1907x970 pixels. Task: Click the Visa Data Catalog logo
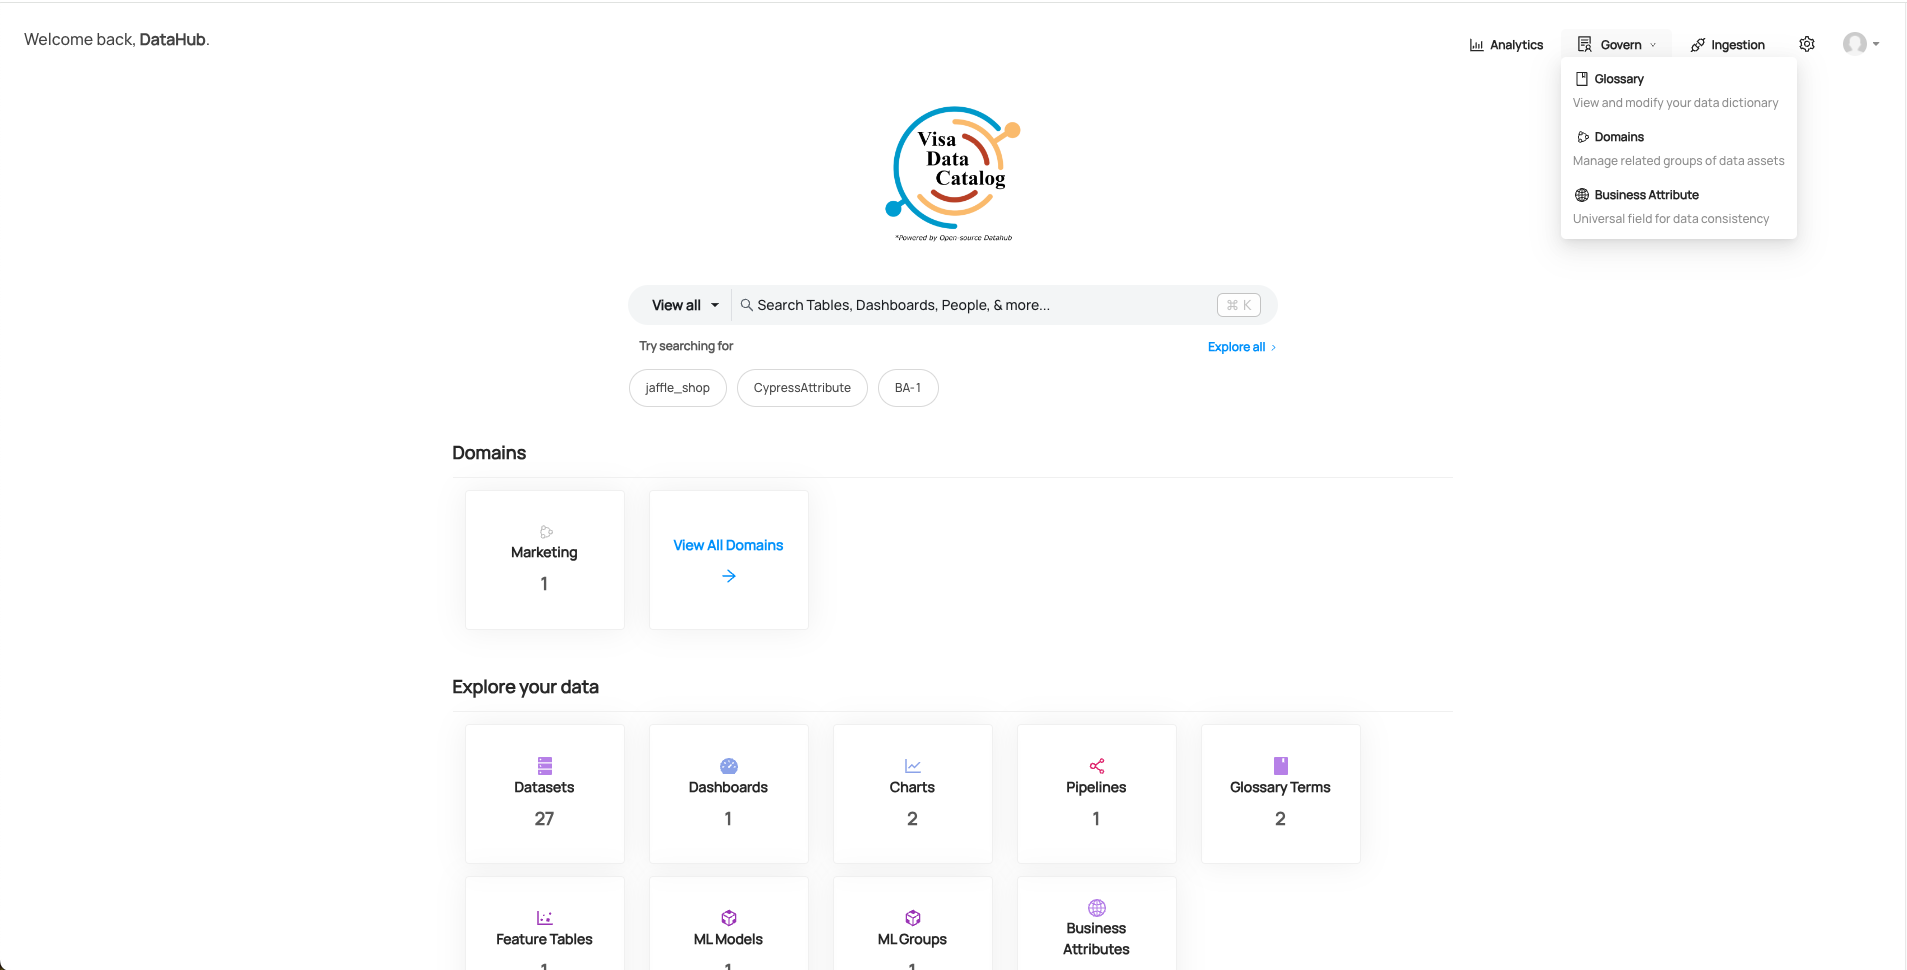[953, 173]
